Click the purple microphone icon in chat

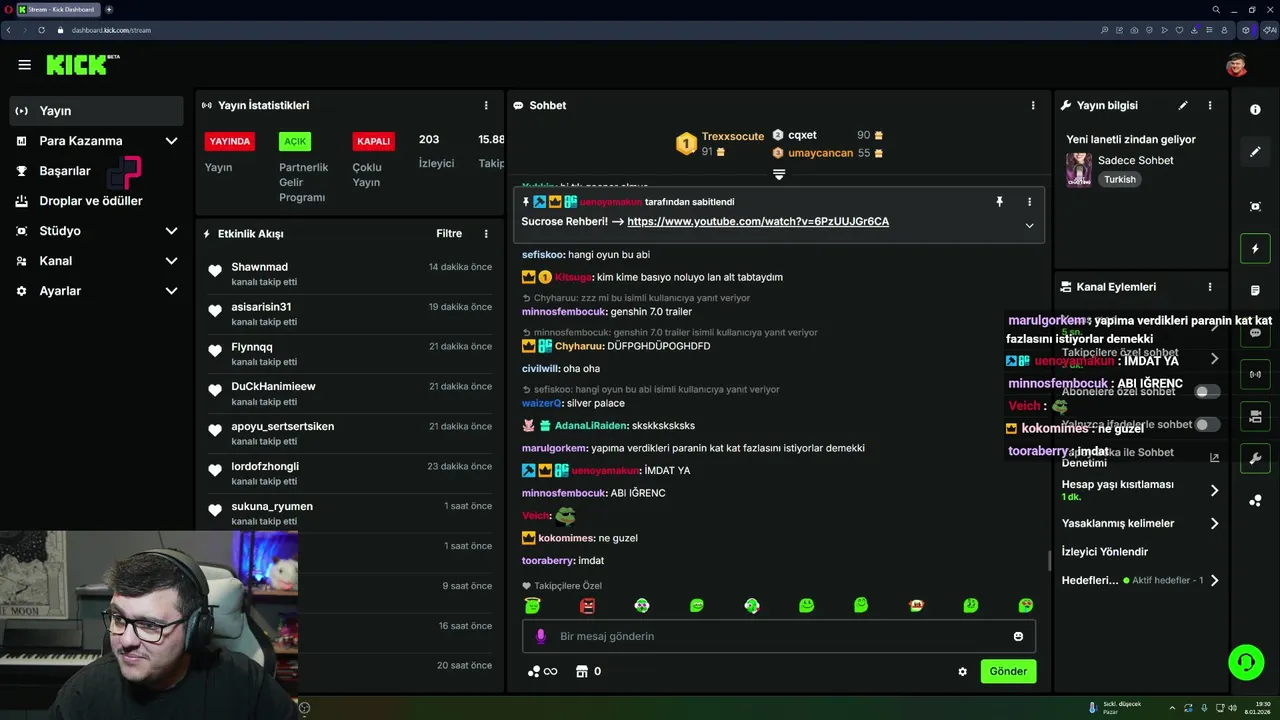[x=540, y=636]
